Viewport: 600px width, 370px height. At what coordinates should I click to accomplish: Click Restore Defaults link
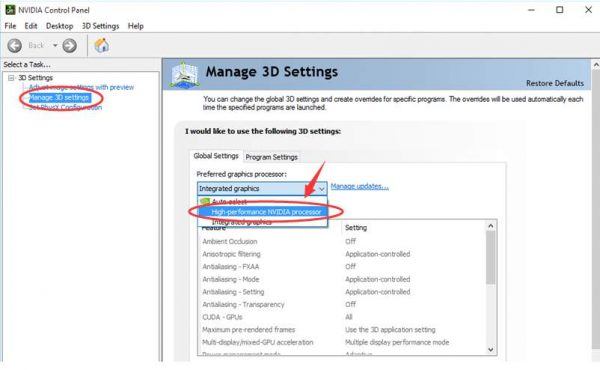(x=555, y=83)
